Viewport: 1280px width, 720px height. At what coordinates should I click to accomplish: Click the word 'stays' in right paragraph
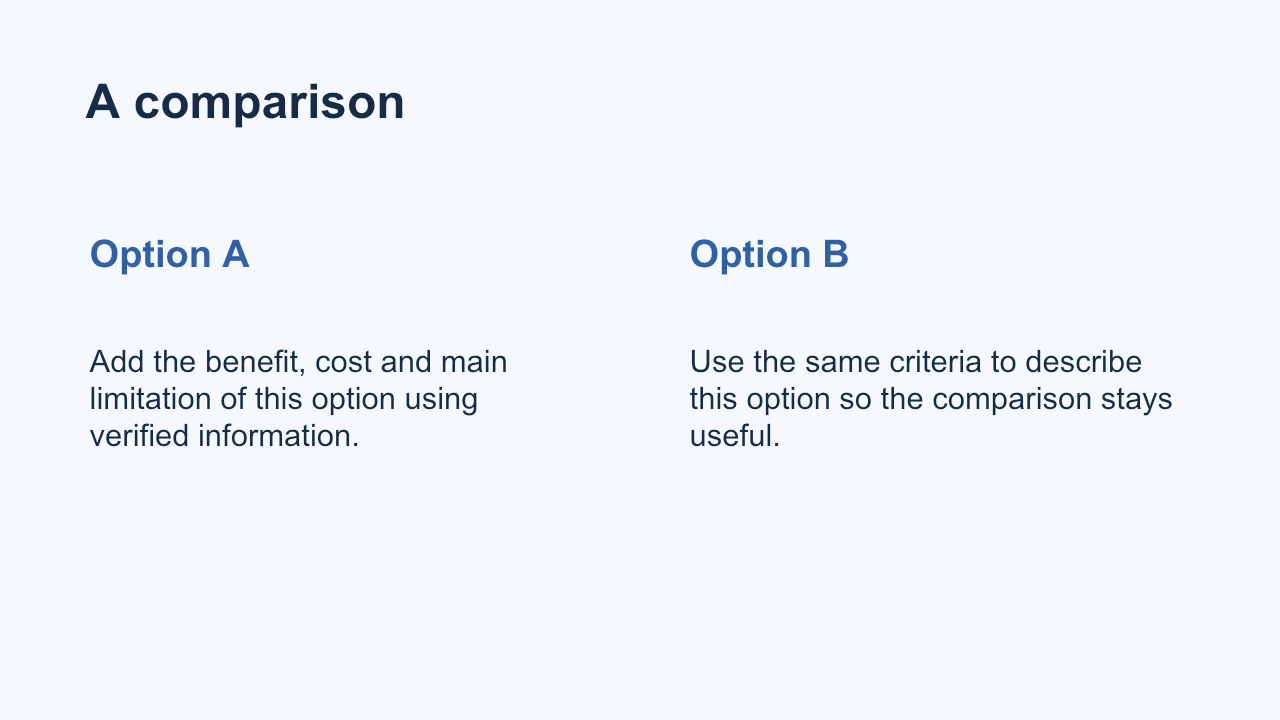pos(1136,399)
